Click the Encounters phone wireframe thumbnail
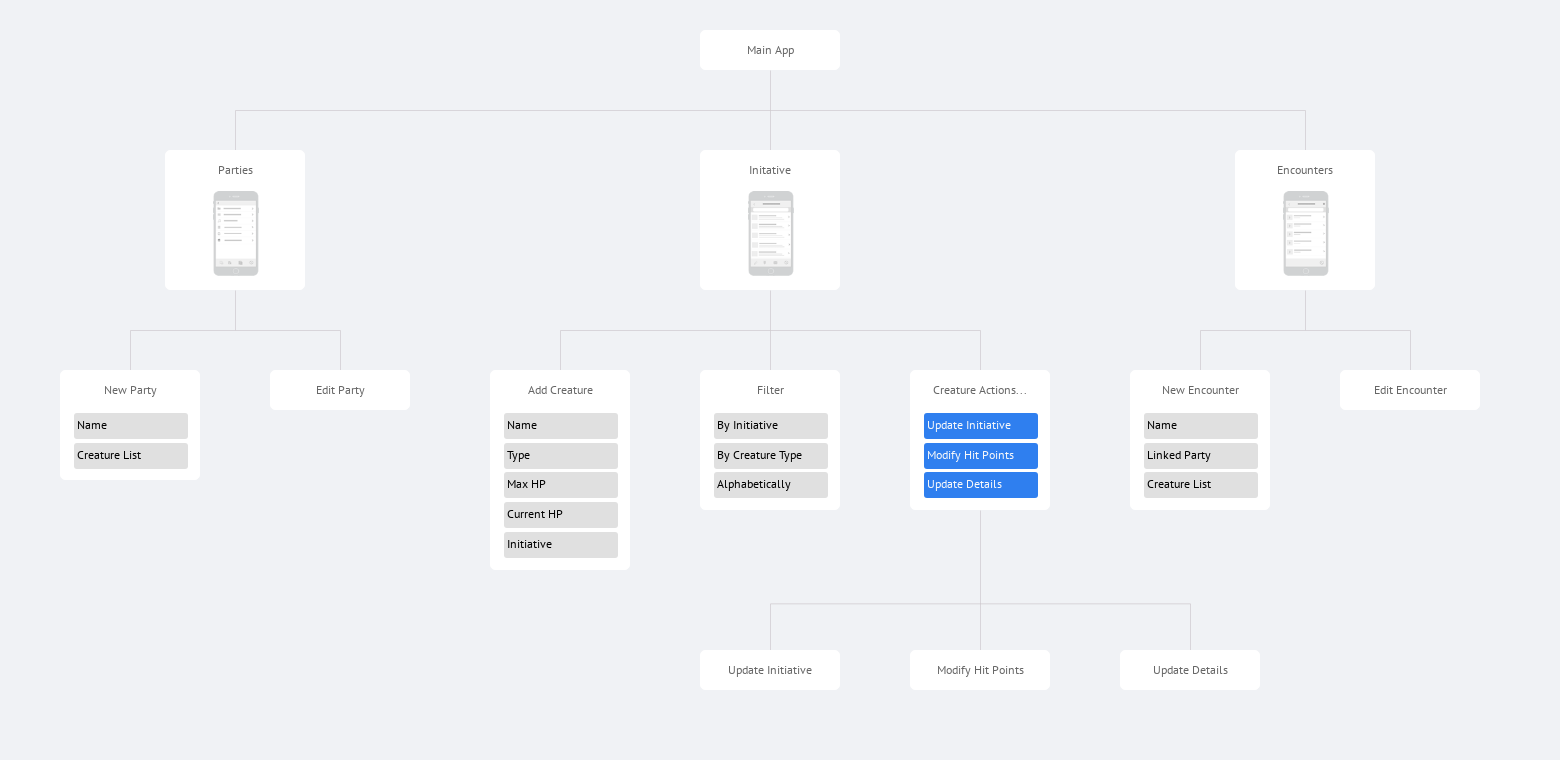This screenshot has width=1560, height=760. pos(1306,233)
